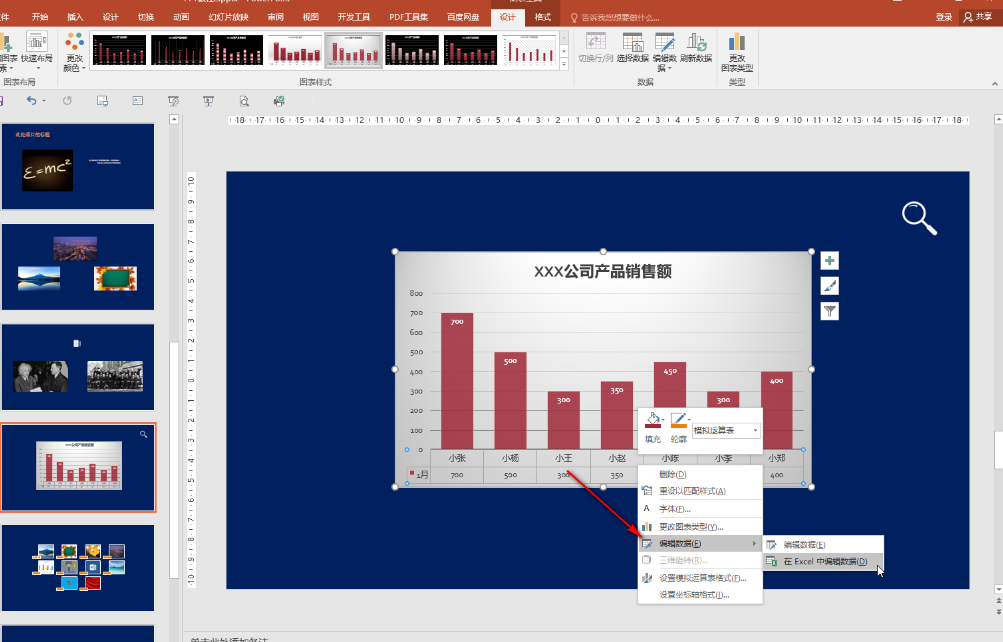Viewport: 1003px width, 642px height.
Task: Click the 共享 (Share) button
Action: pyautogui.click(x=978, y=17)
